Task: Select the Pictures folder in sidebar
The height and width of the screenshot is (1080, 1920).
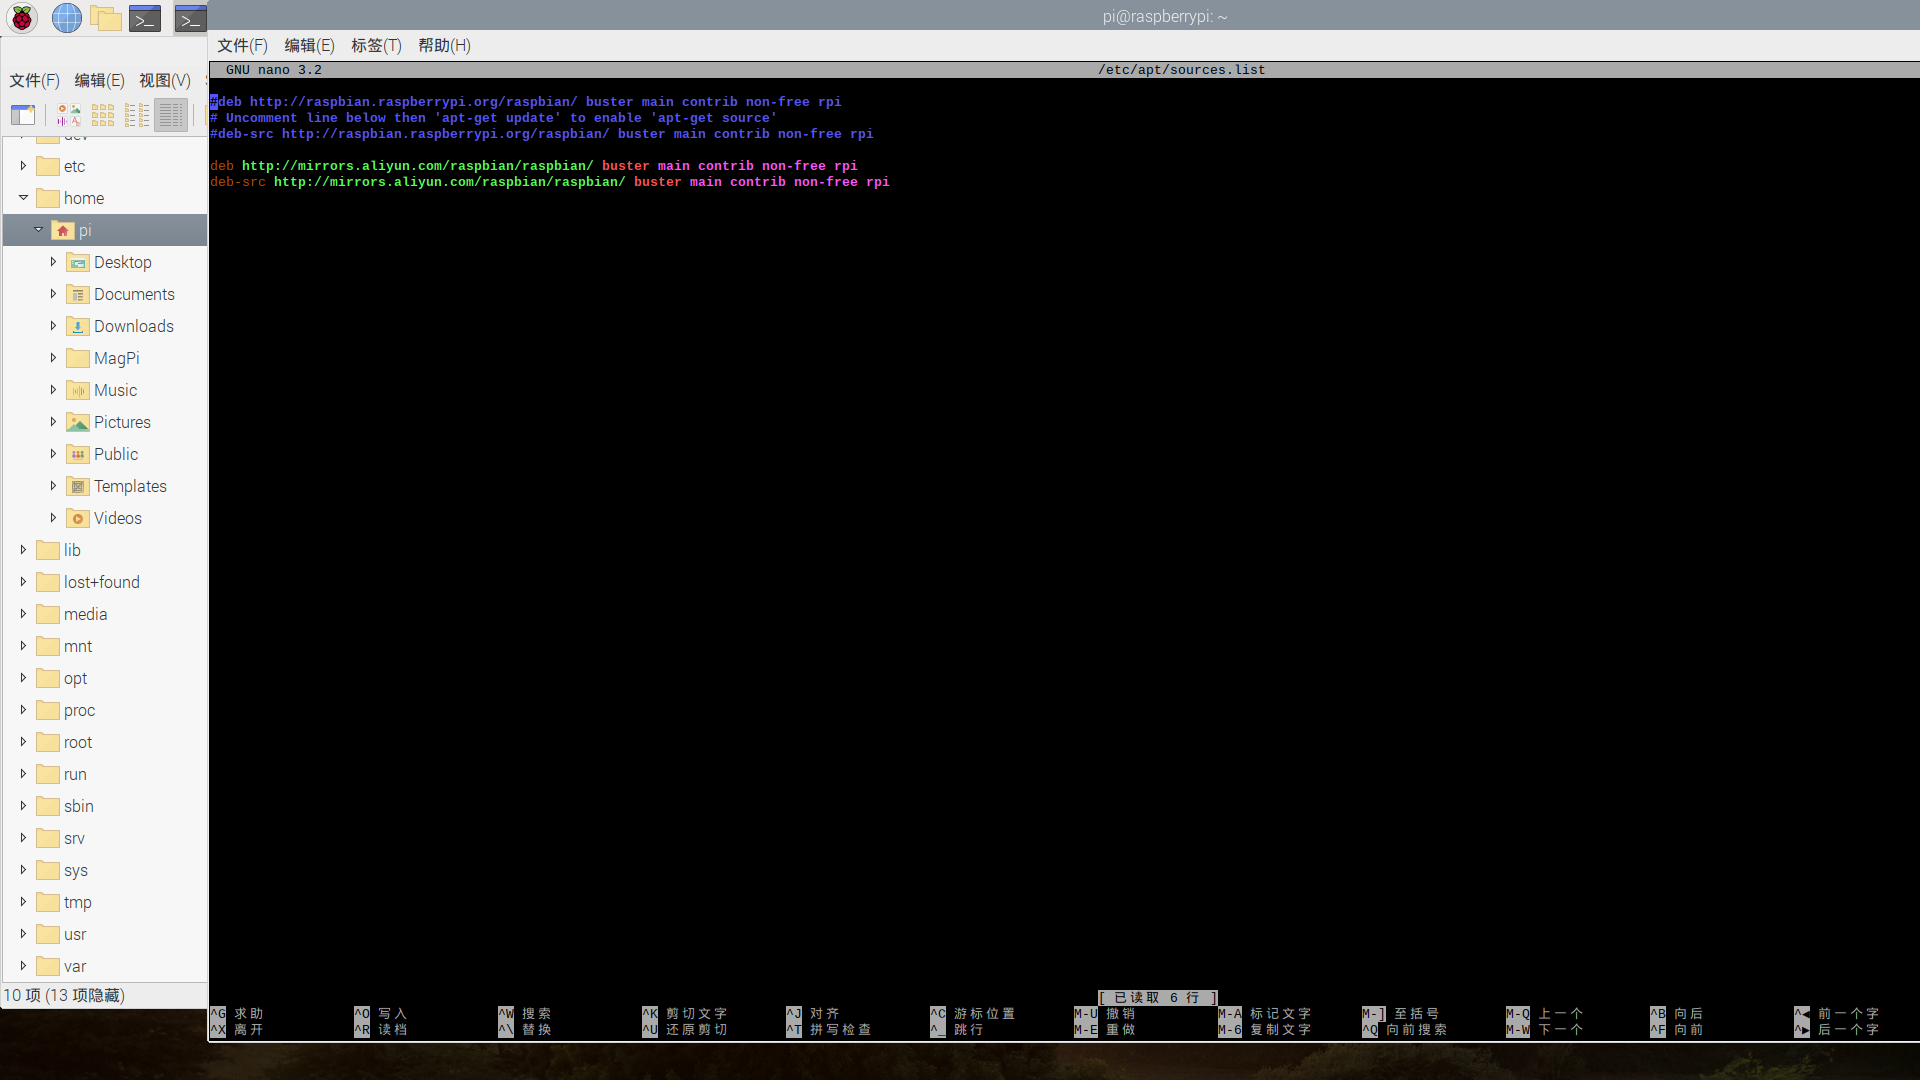Action: pos(122,422)
